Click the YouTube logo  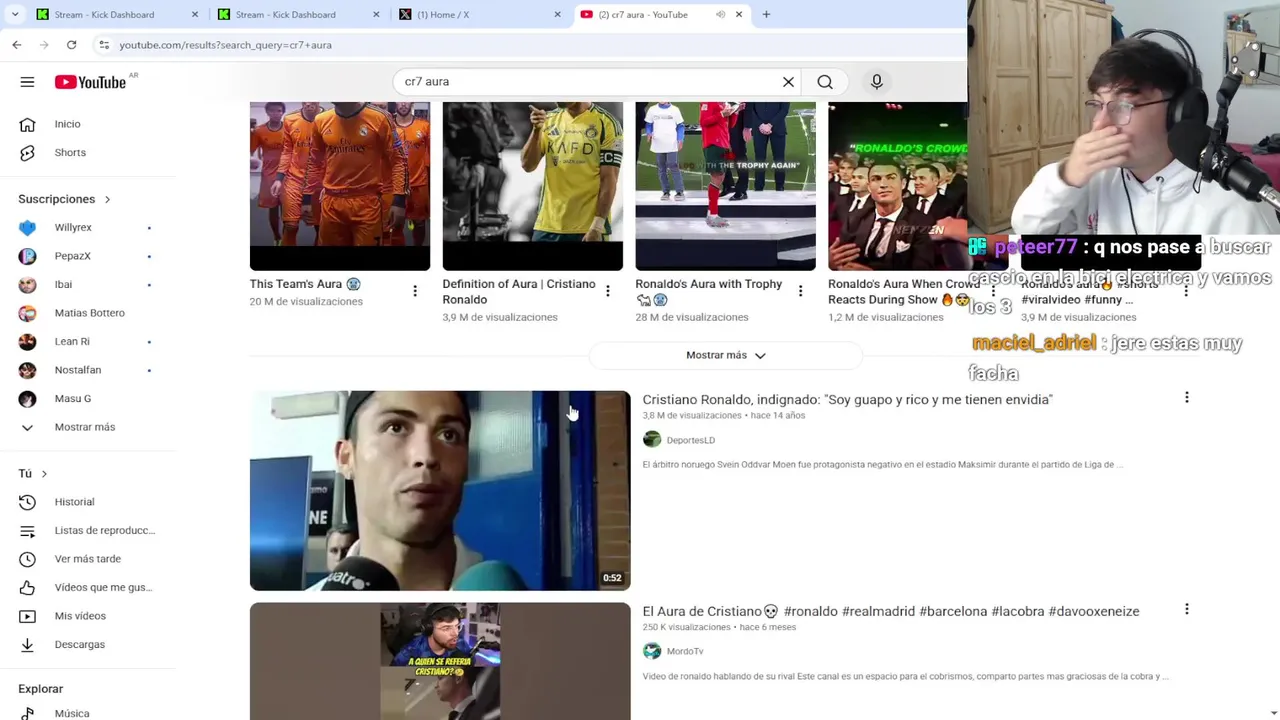pyautogui.click(x=90, y=82)
